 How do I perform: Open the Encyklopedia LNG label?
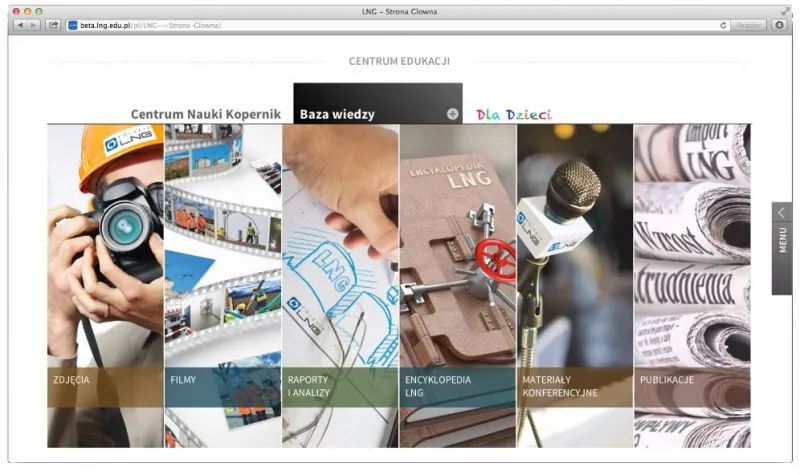tap(437, 386)
